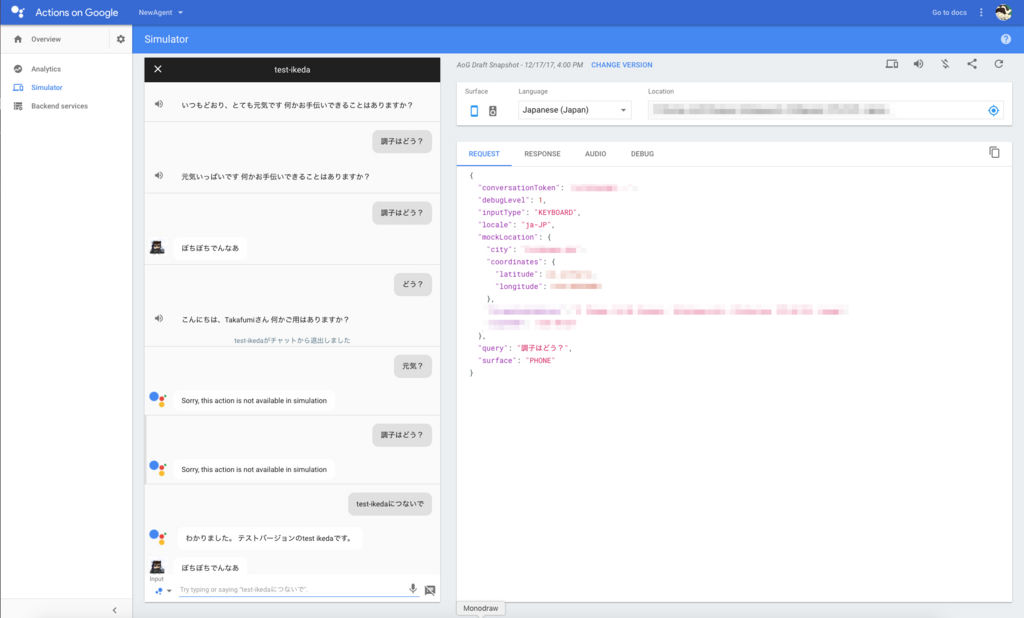Switch to the REQUEST tab
The width and height of the screenshot is (1024, 618).
(484, 154)
